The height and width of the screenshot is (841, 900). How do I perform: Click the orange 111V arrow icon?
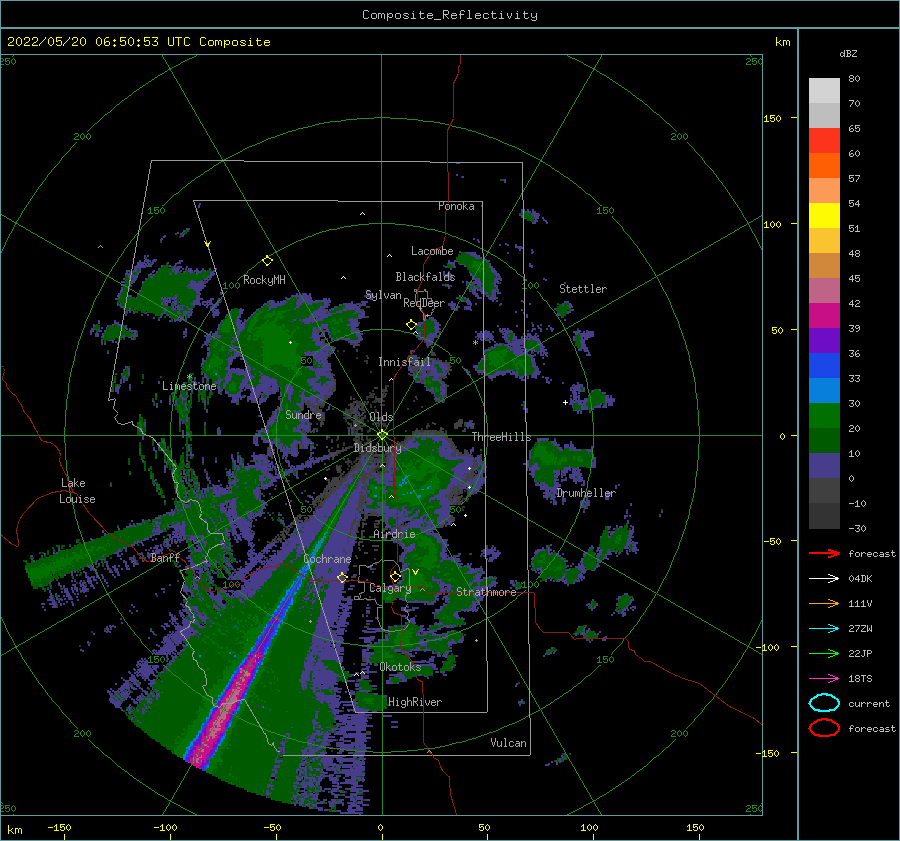point(824,603)
